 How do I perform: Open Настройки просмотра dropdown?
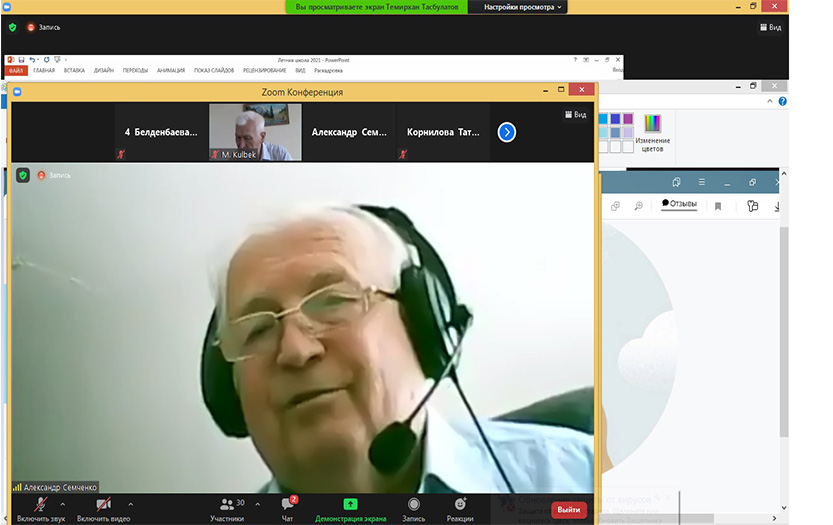(524, 7)
